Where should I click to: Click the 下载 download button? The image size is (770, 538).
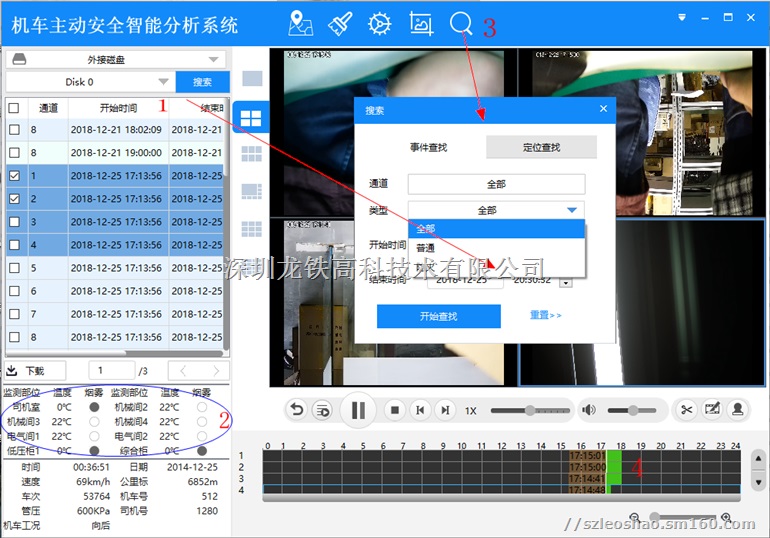click(x=35, y=371)
